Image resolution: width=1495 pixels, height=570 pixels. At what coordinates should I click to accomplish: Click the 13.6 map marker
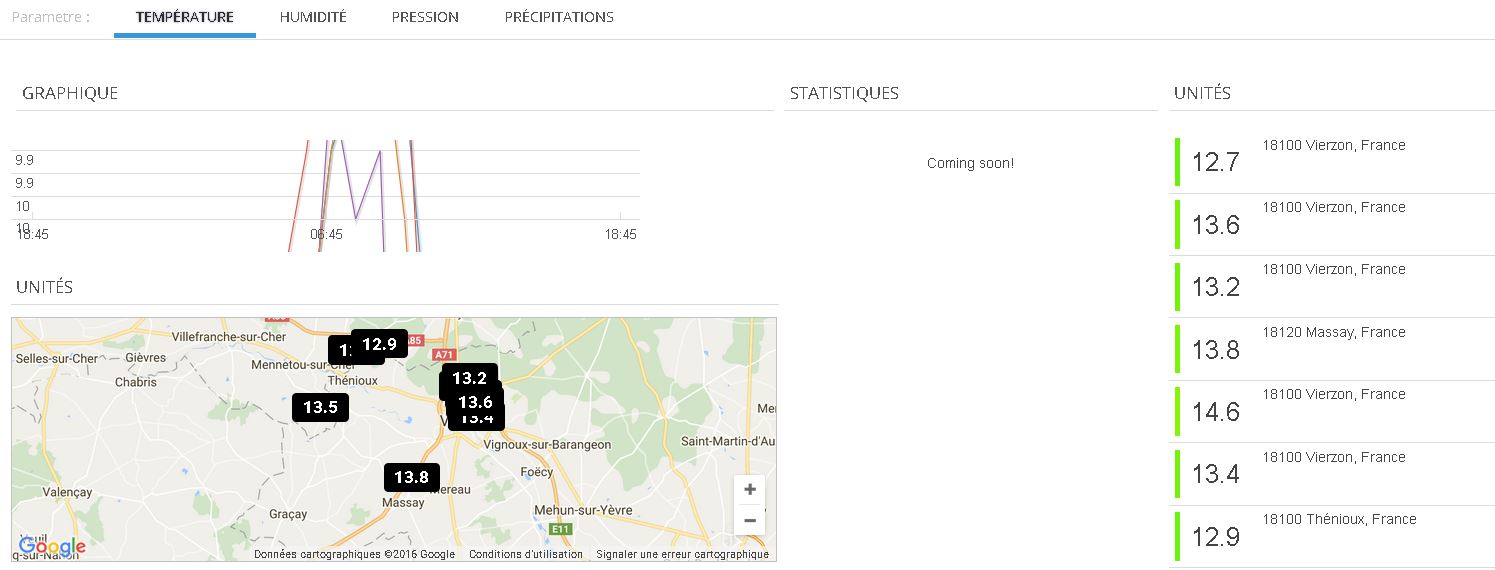pos(476,401)
